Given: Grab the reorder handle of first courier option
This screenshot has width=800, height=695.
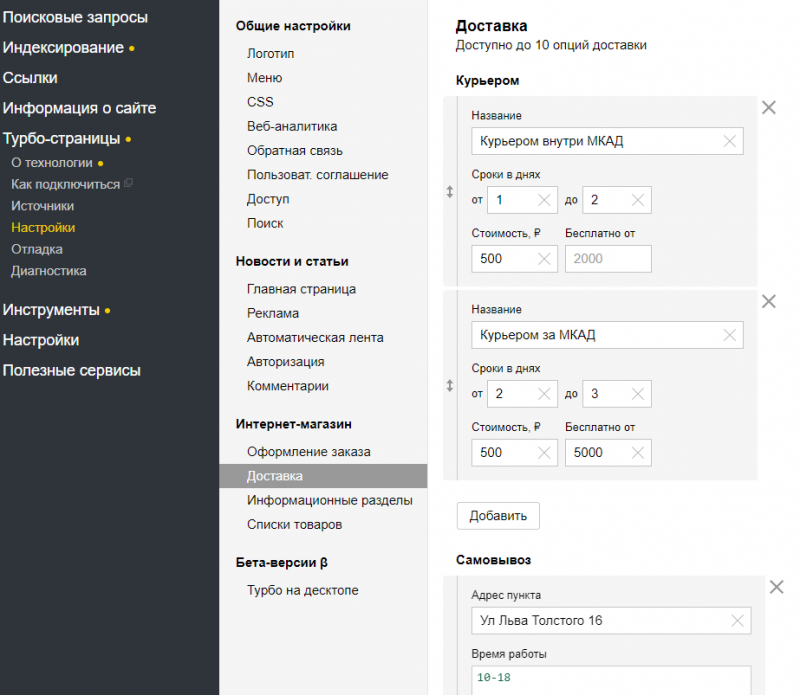Looking at the screenshot, I should pos(450,191).
